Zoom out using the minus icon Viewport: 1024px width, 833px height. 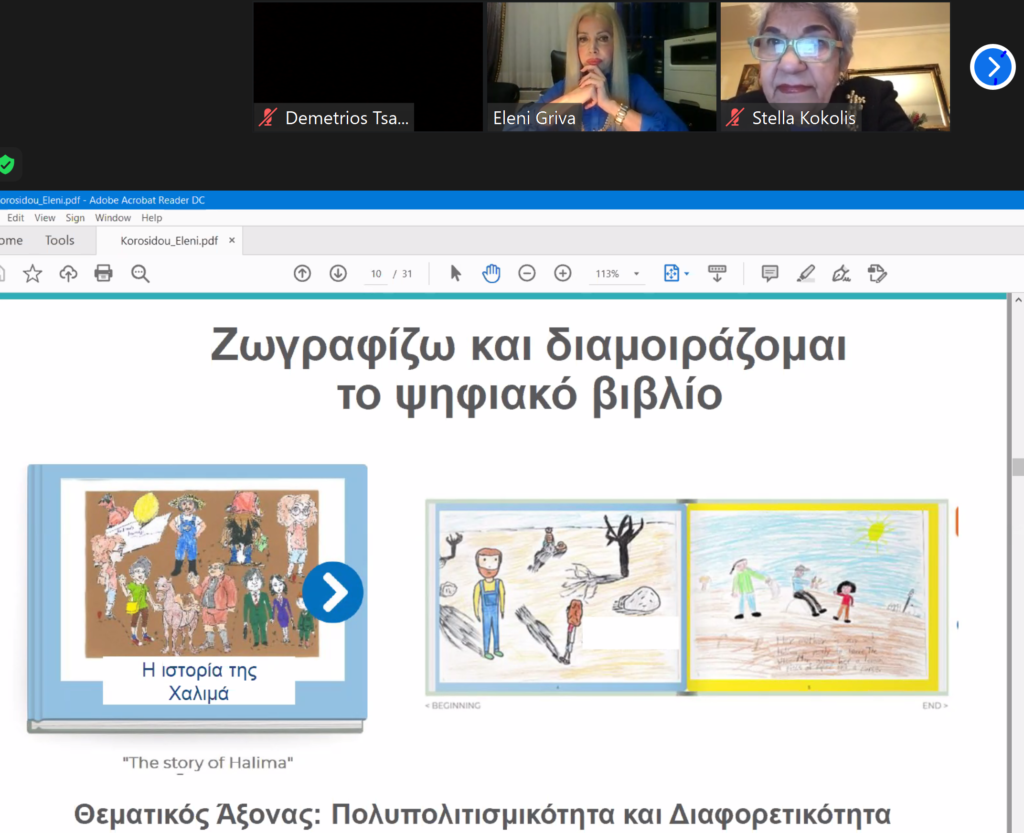(x=527, y=273)
